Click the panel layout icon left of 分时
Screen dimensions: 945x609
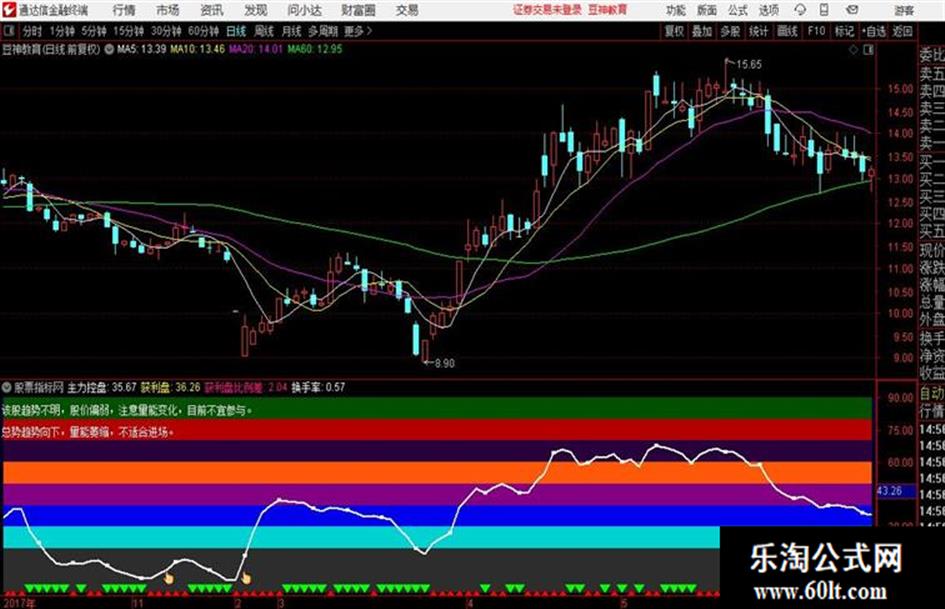(8, 31)
